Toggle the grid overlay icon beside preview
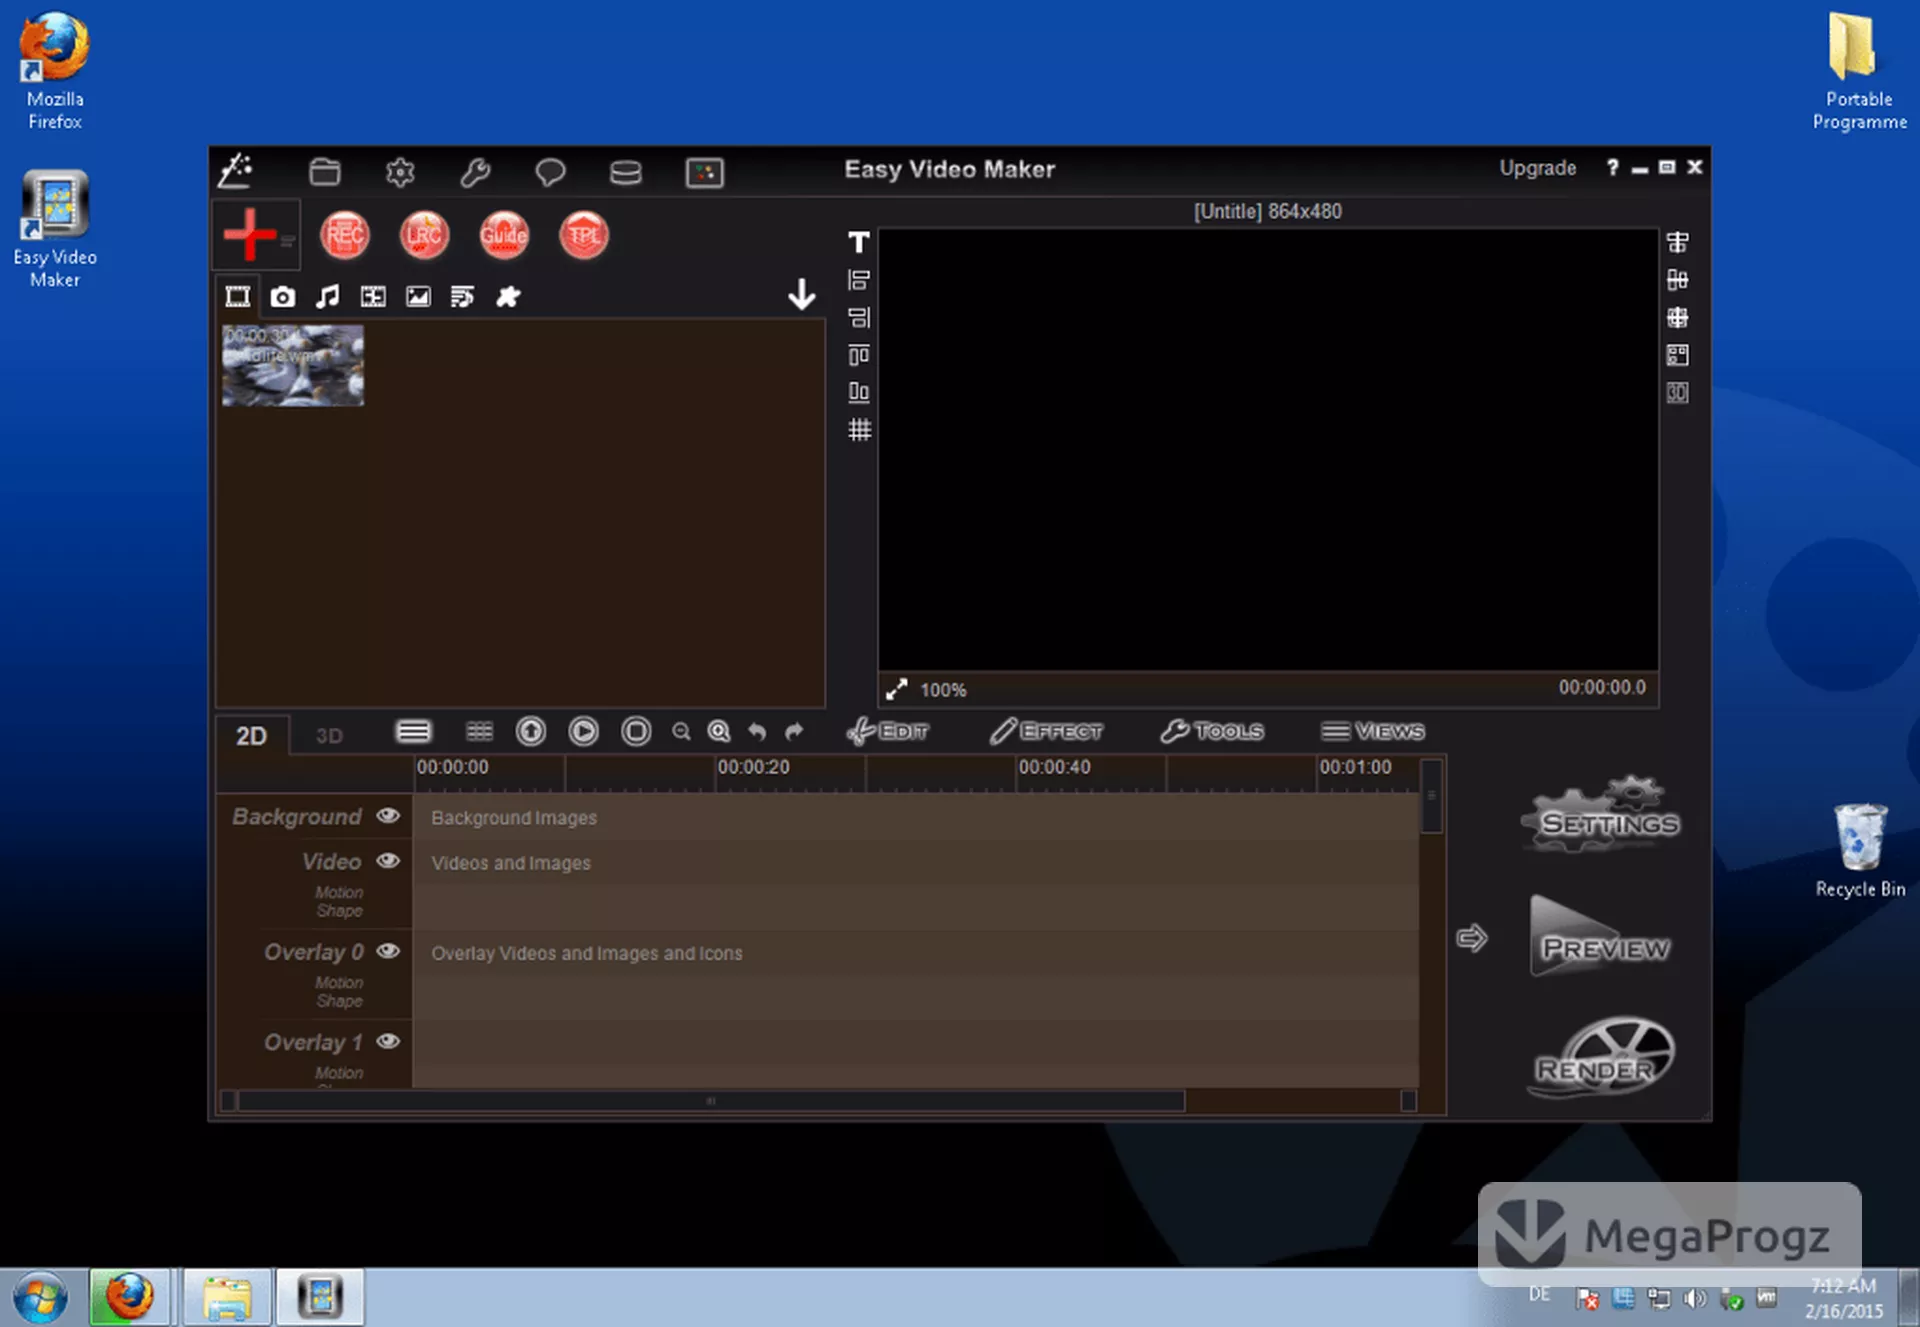Viewport: 1920px width, 1327px height. 859,430
